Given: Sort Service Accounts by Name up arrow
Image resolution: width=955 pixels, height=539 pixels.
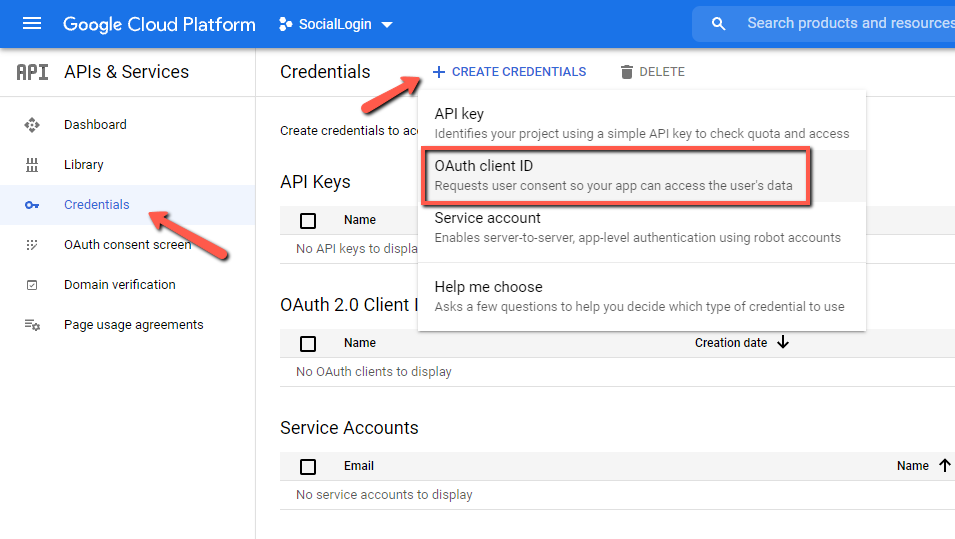Looking at the screenshot, I should (945, 465).
